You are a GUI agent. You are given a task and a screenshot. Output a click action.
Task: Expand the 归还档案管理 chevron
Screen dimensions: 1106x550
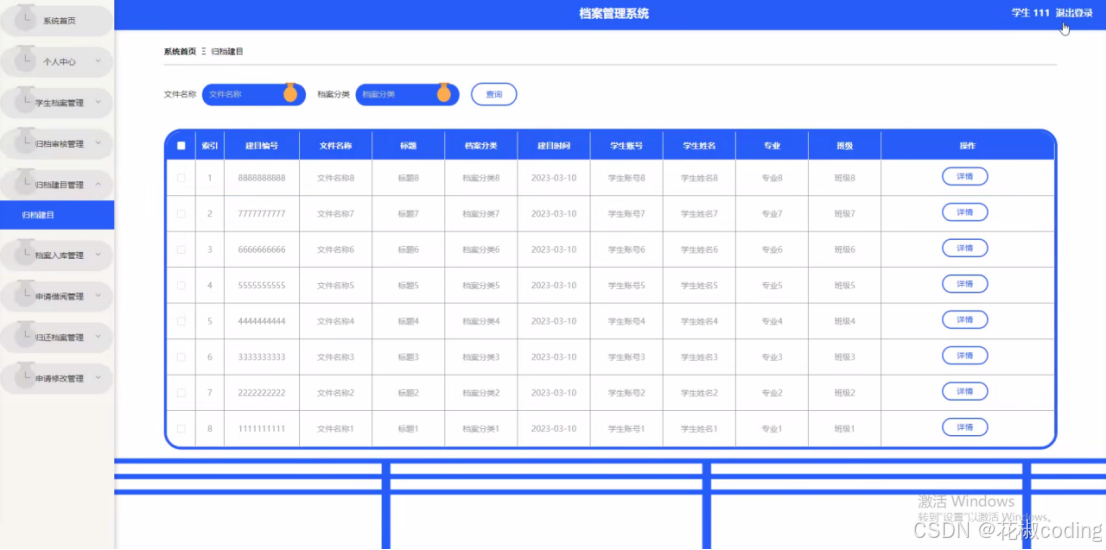[98, 337]
